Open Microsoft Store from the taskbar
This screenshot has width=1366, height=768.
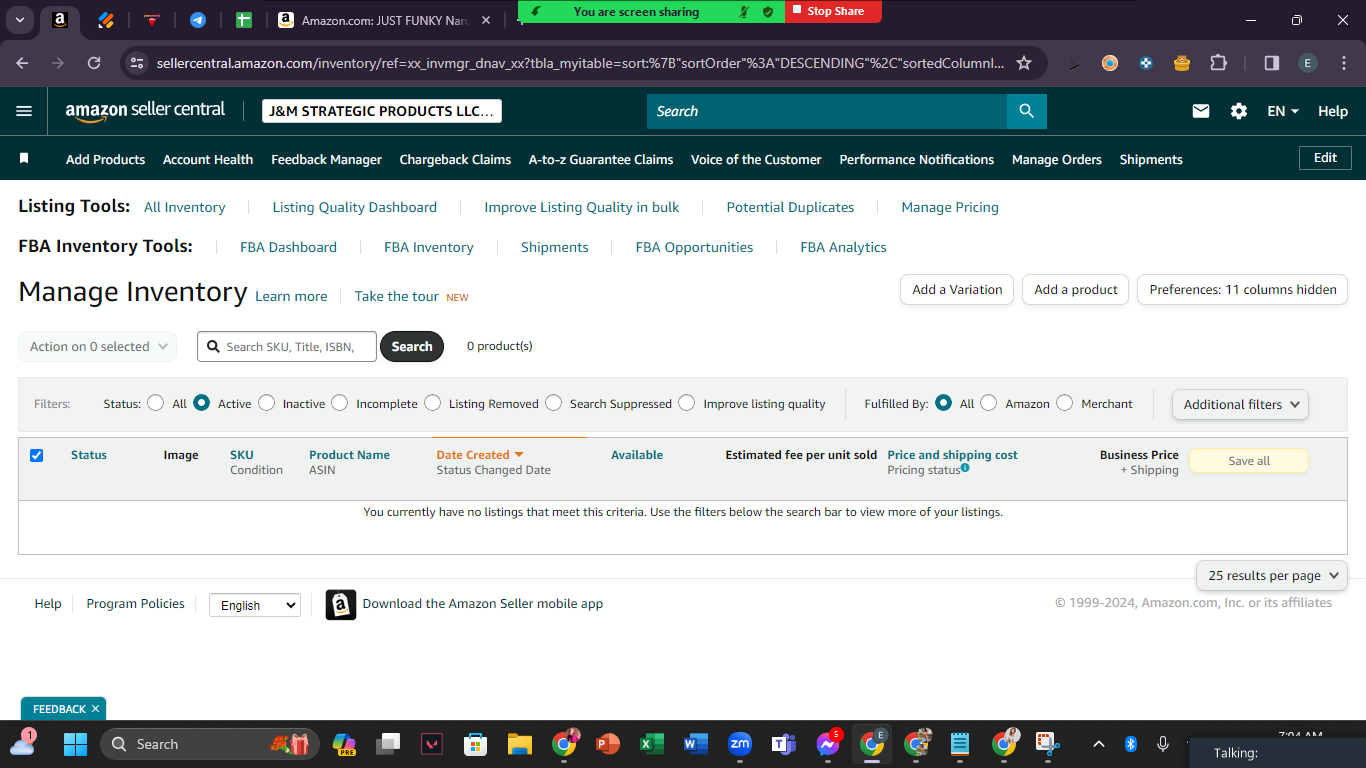pos(475,744)
